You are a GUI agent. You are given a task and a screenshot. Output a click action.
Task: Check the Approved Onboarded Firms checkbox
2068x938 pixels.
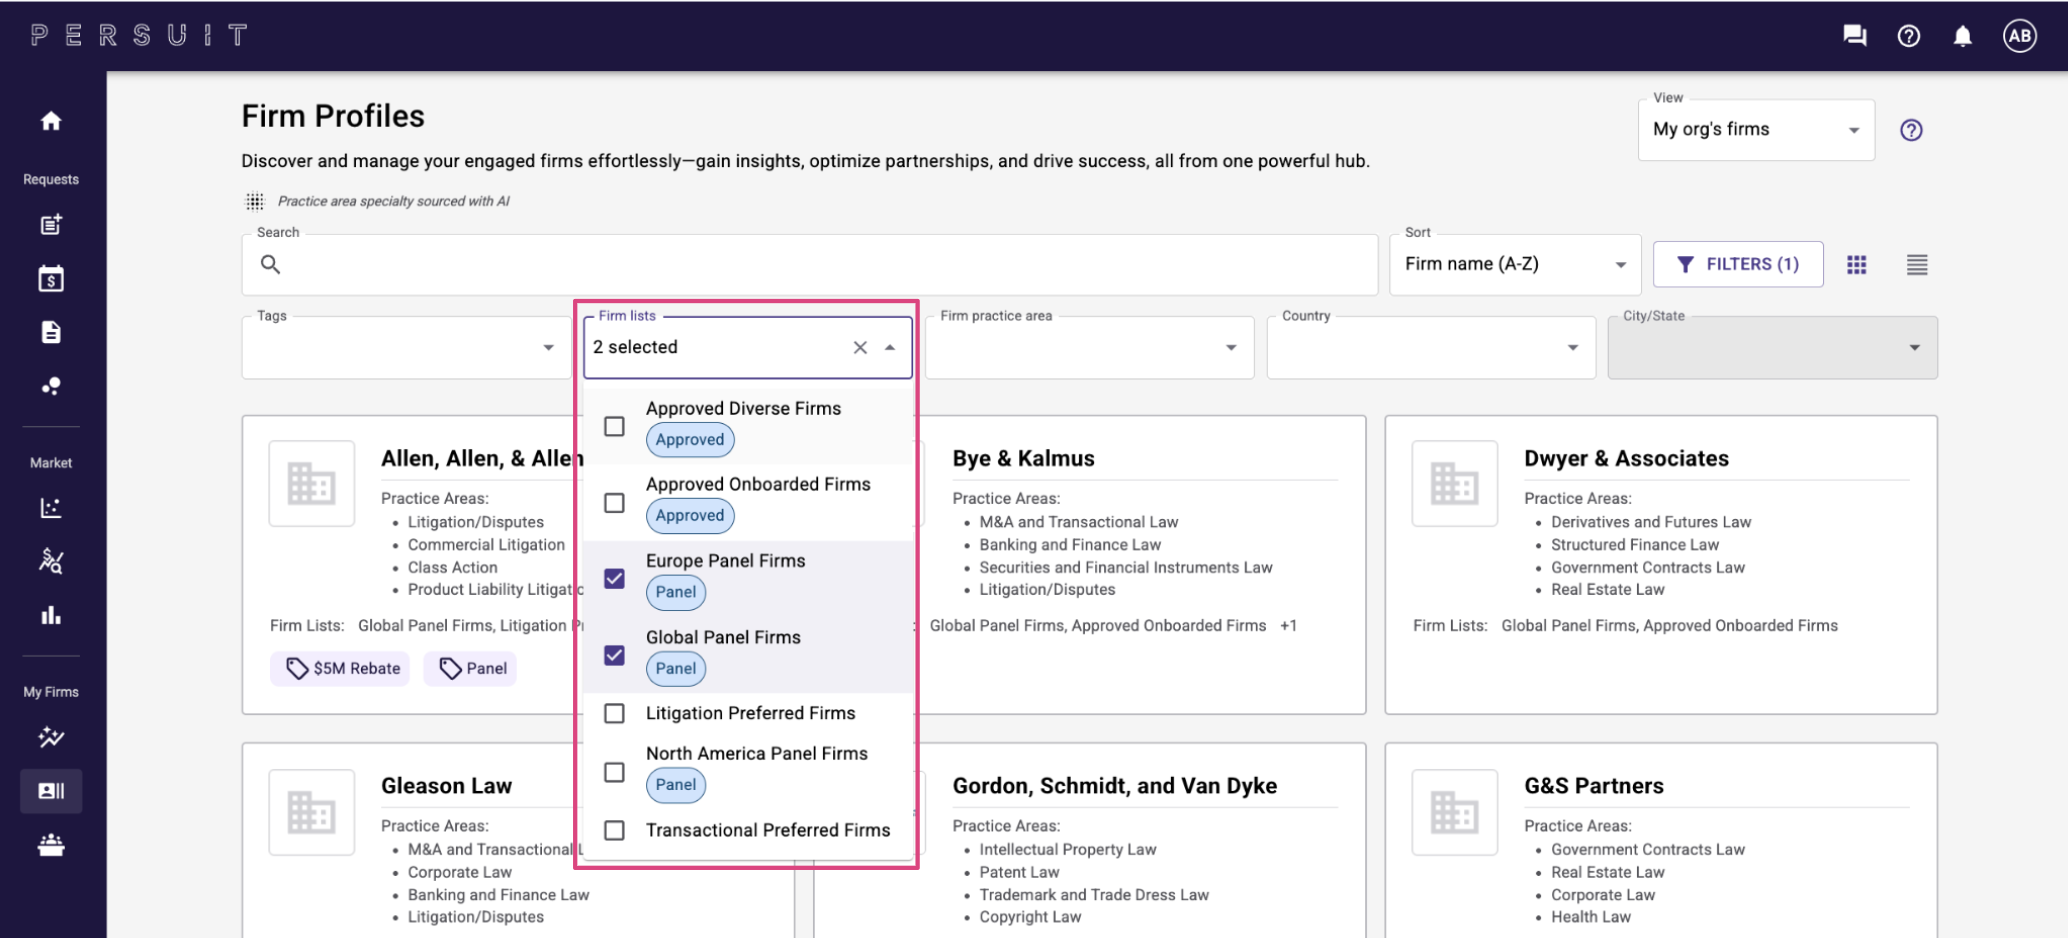[614, 502]
